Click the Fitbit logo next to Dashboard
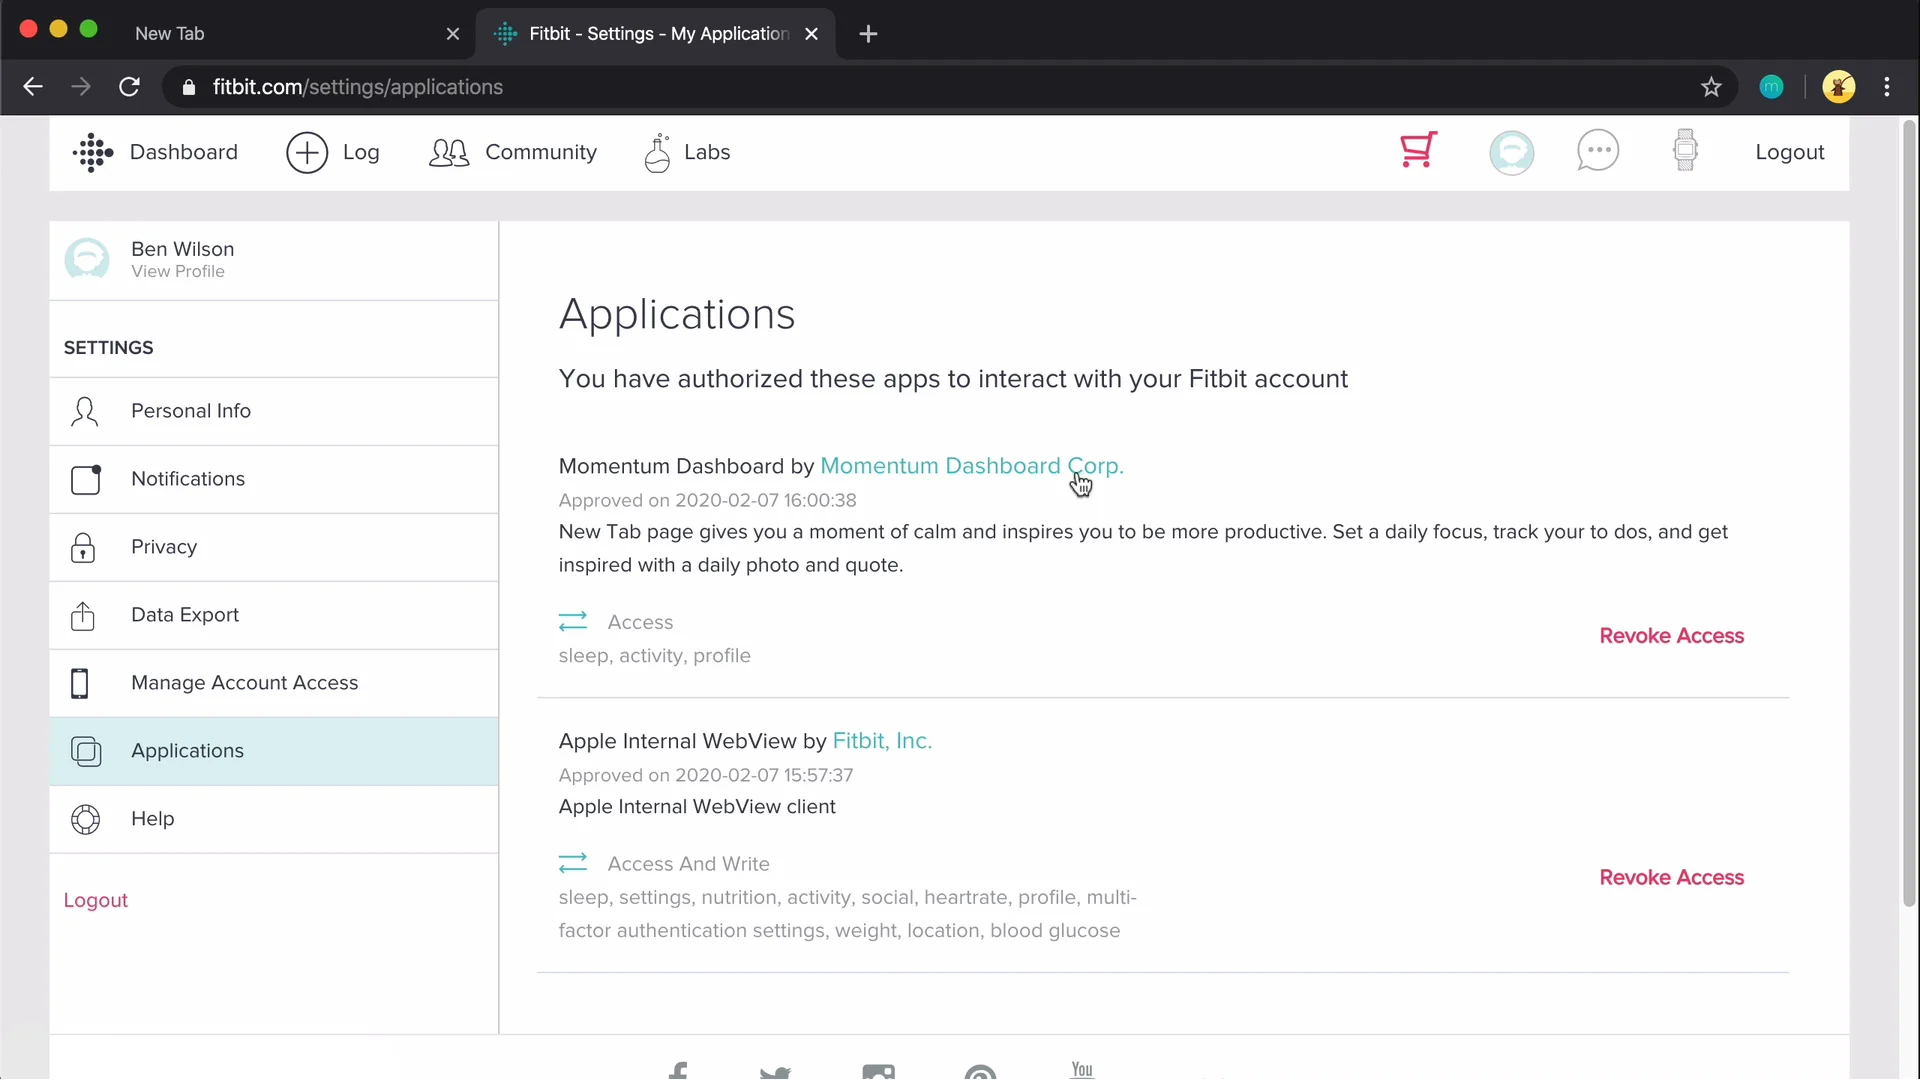1920x1080 pixels. [x=93, y=152]
